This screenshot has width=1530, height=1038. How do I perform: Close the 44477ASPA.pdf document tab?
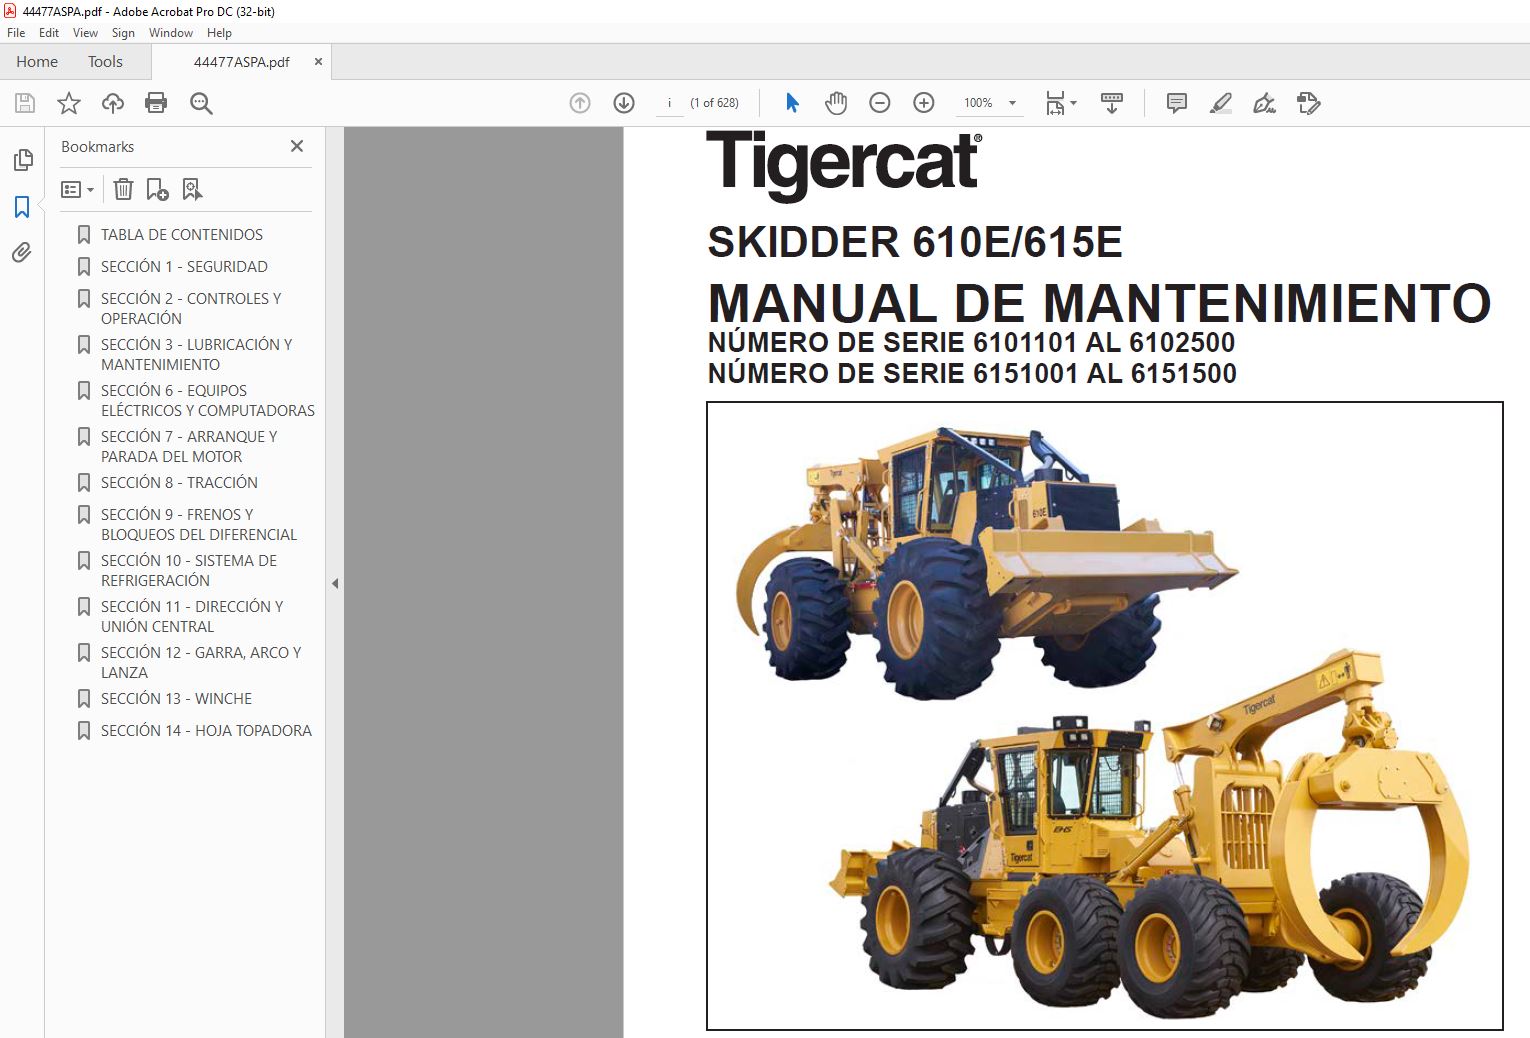tap(318, 62)
